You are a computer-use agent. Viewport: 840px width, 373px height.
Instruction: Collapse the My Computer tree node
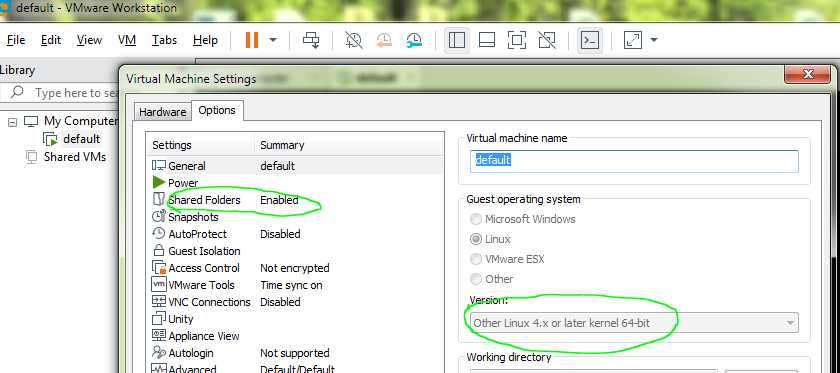tap(12, 122)
